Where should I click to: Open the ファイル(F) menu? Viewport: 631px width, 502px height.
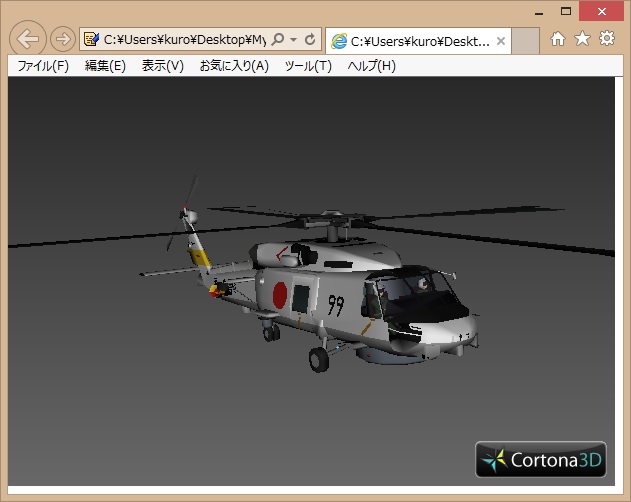click(43, 66)
